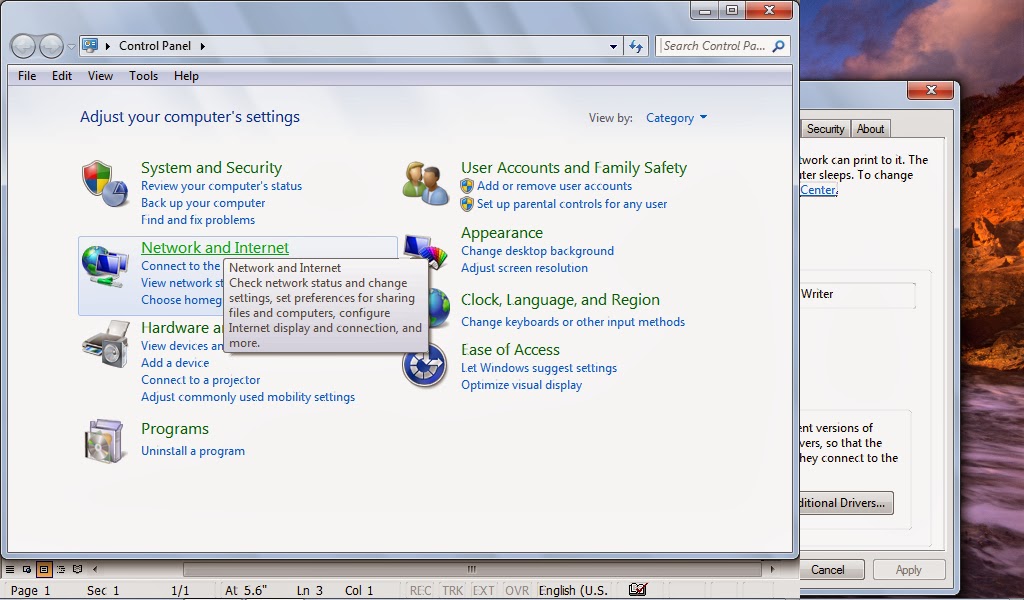Click Set up parental controls for any user
Screen dimensions: 1024x600
click(x=572, y=204)
